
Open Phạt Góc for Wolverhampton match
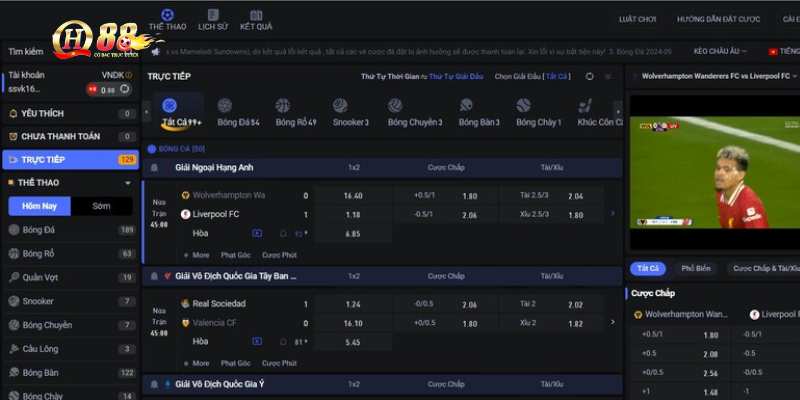[236, 255]
